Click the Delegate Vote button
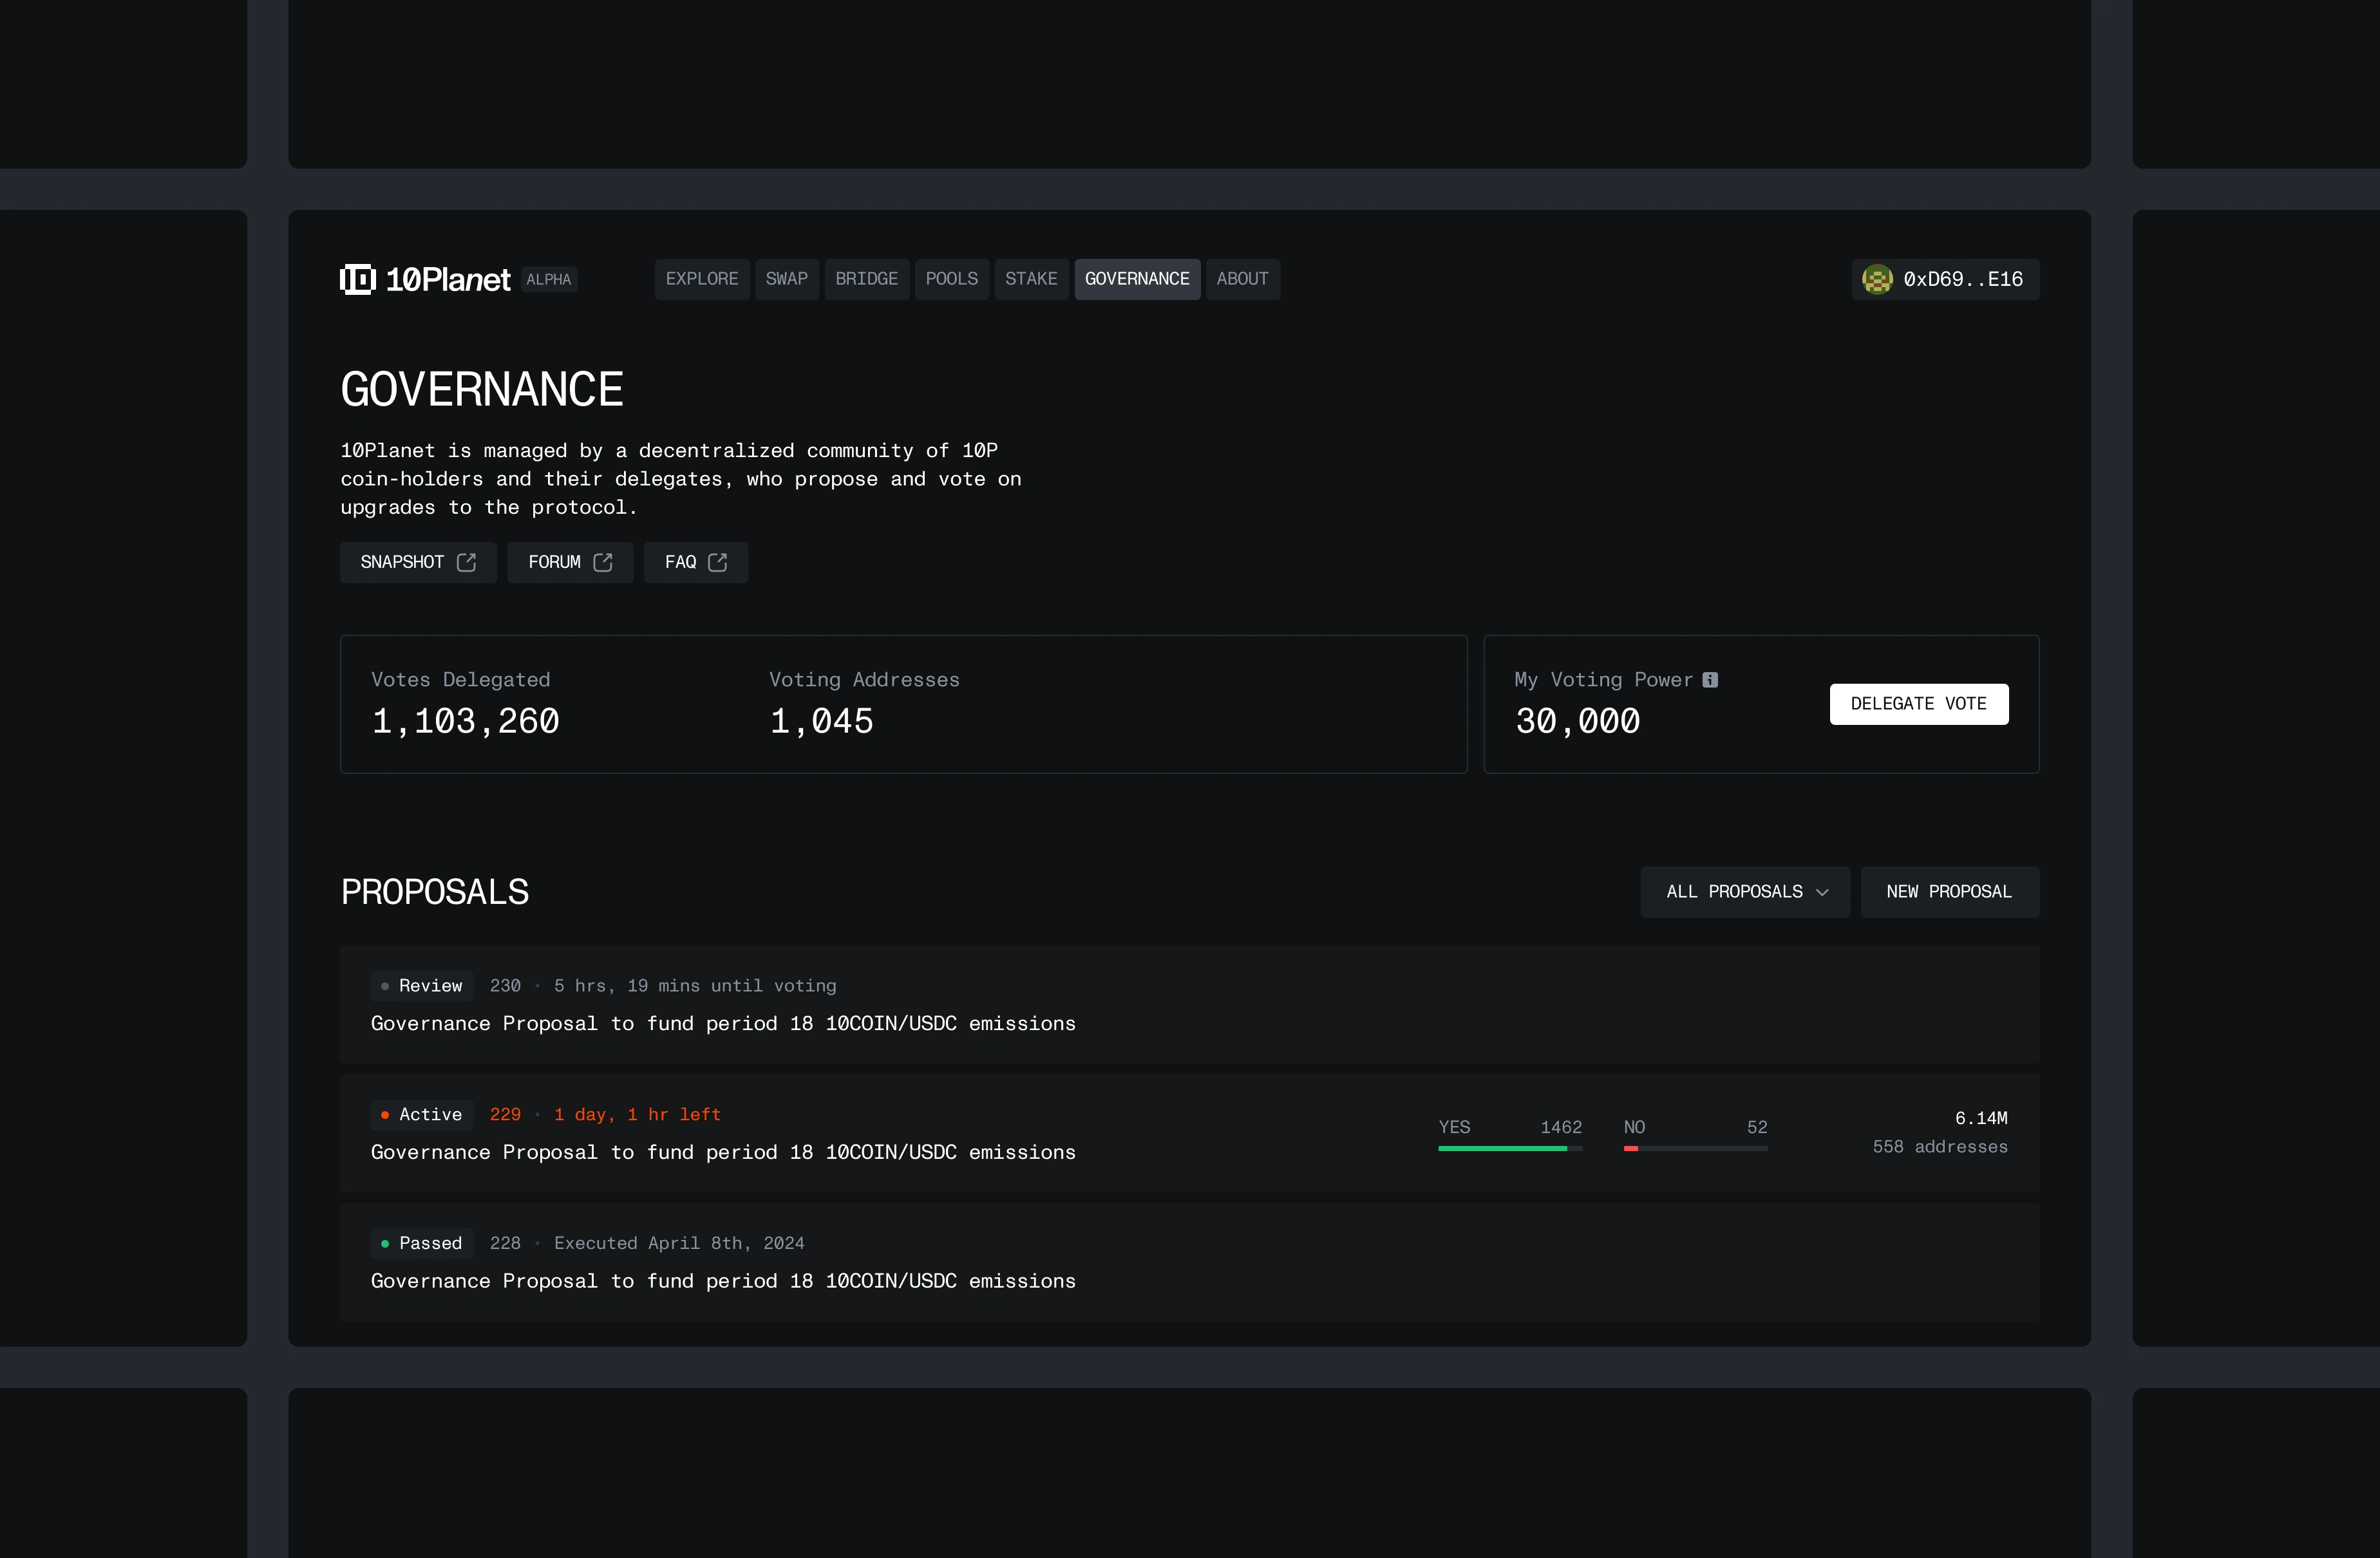The image size is (2380, 1558). click(x=1919, y=704)
